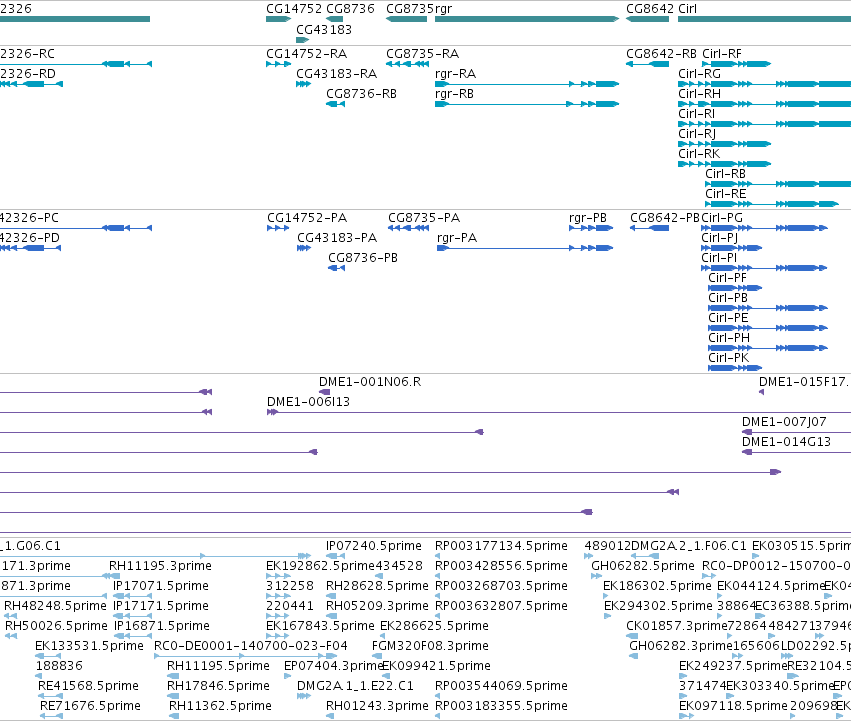Click the CG8642-PB protein label
Screen dimensions: 851x721
click(665, 218)
